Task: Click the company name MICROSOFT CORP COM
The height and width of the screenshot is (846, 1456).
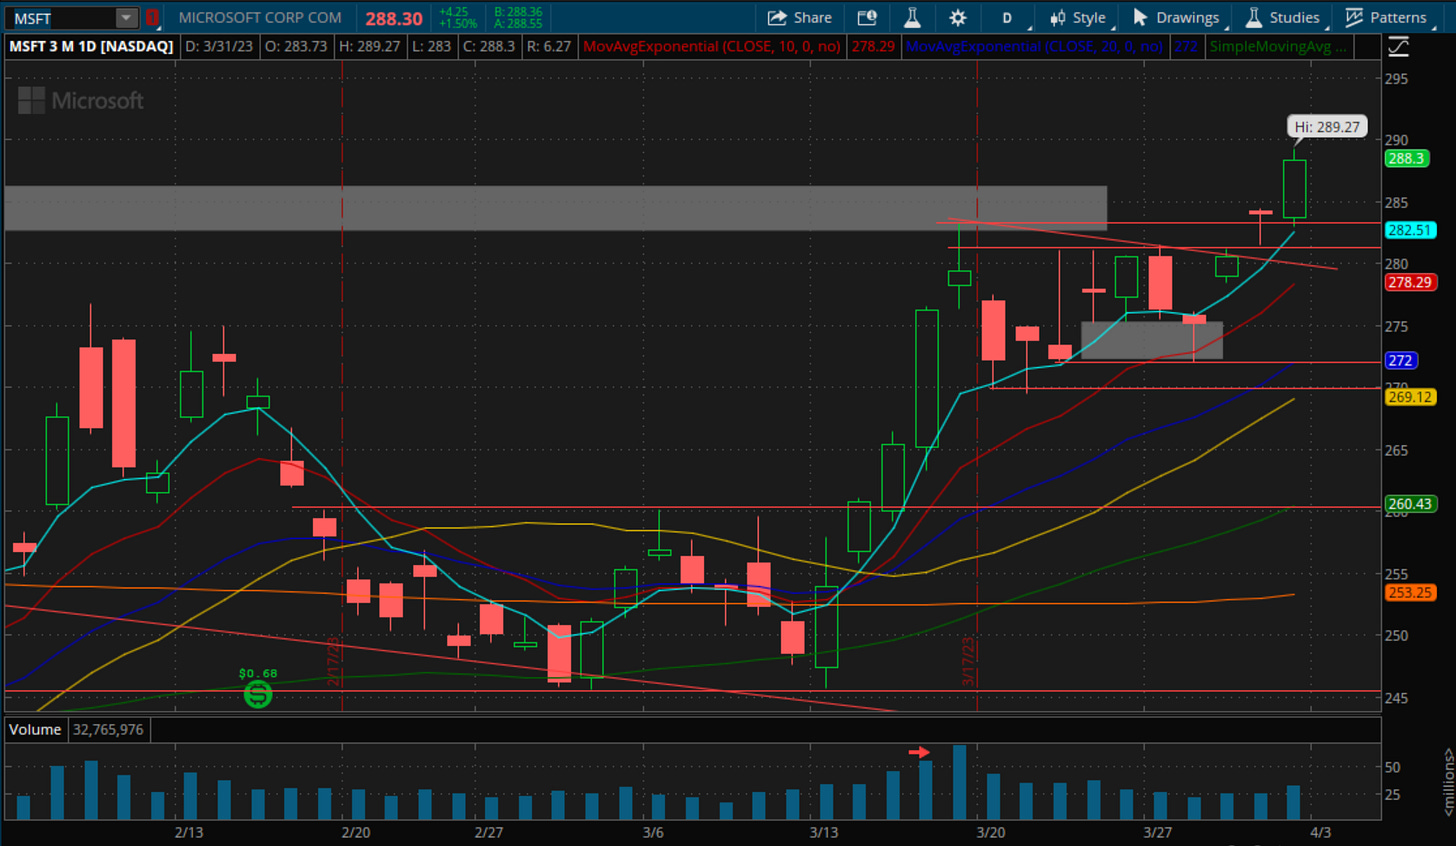Action: pyautogui.click(x=260, y=18)
